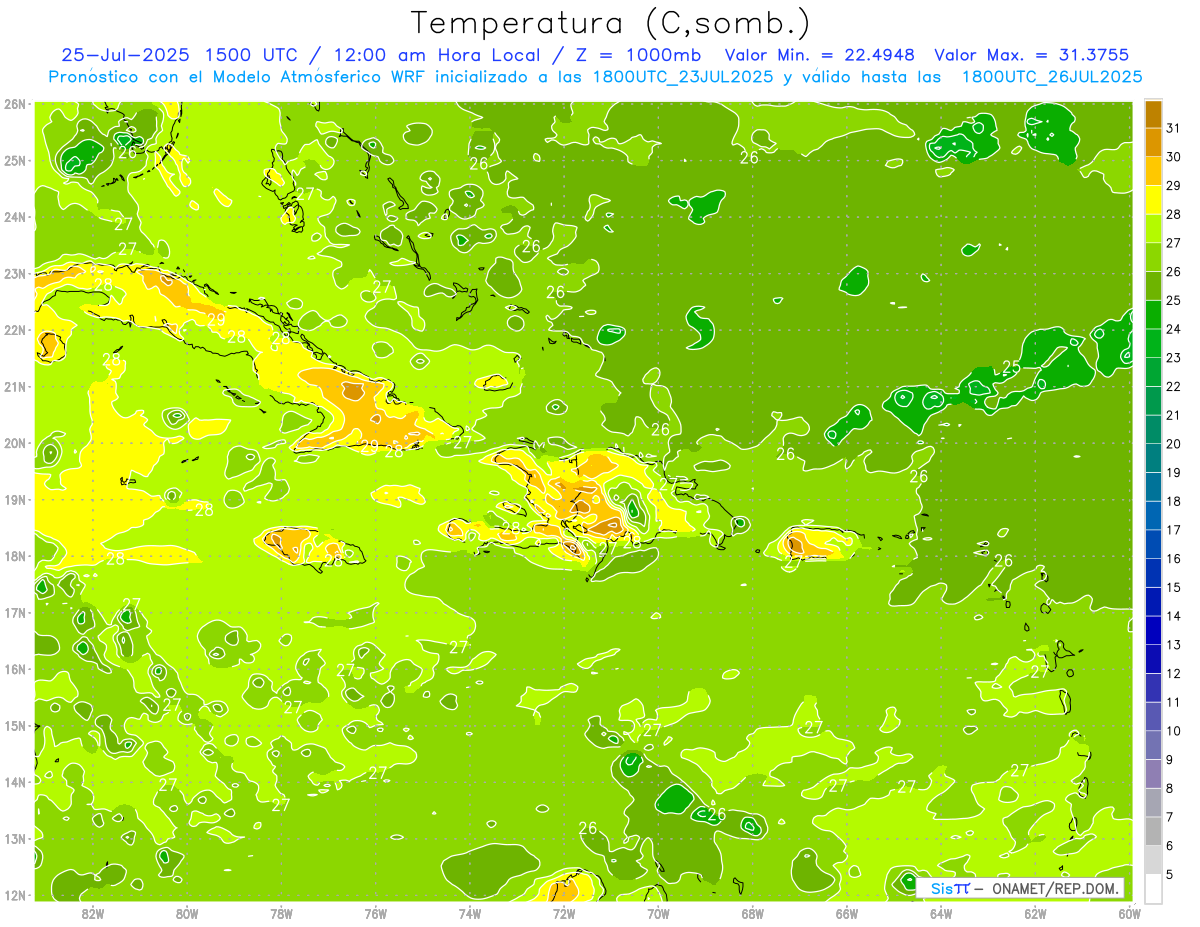1200x927 pixels.
Task: Pick the purple legend swatch between 9 and 10
Action: (x=1153, y=745)
